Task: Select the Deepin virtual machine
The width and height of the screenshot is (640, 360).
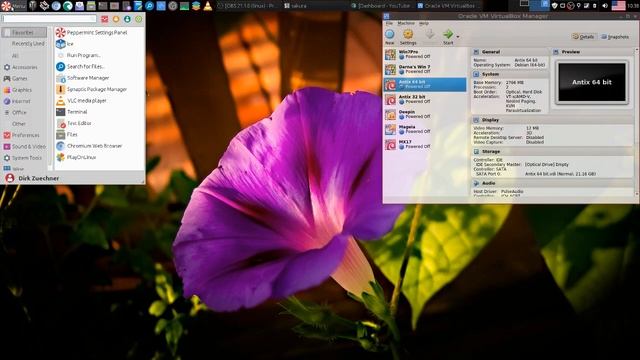Action: [425, 114]
